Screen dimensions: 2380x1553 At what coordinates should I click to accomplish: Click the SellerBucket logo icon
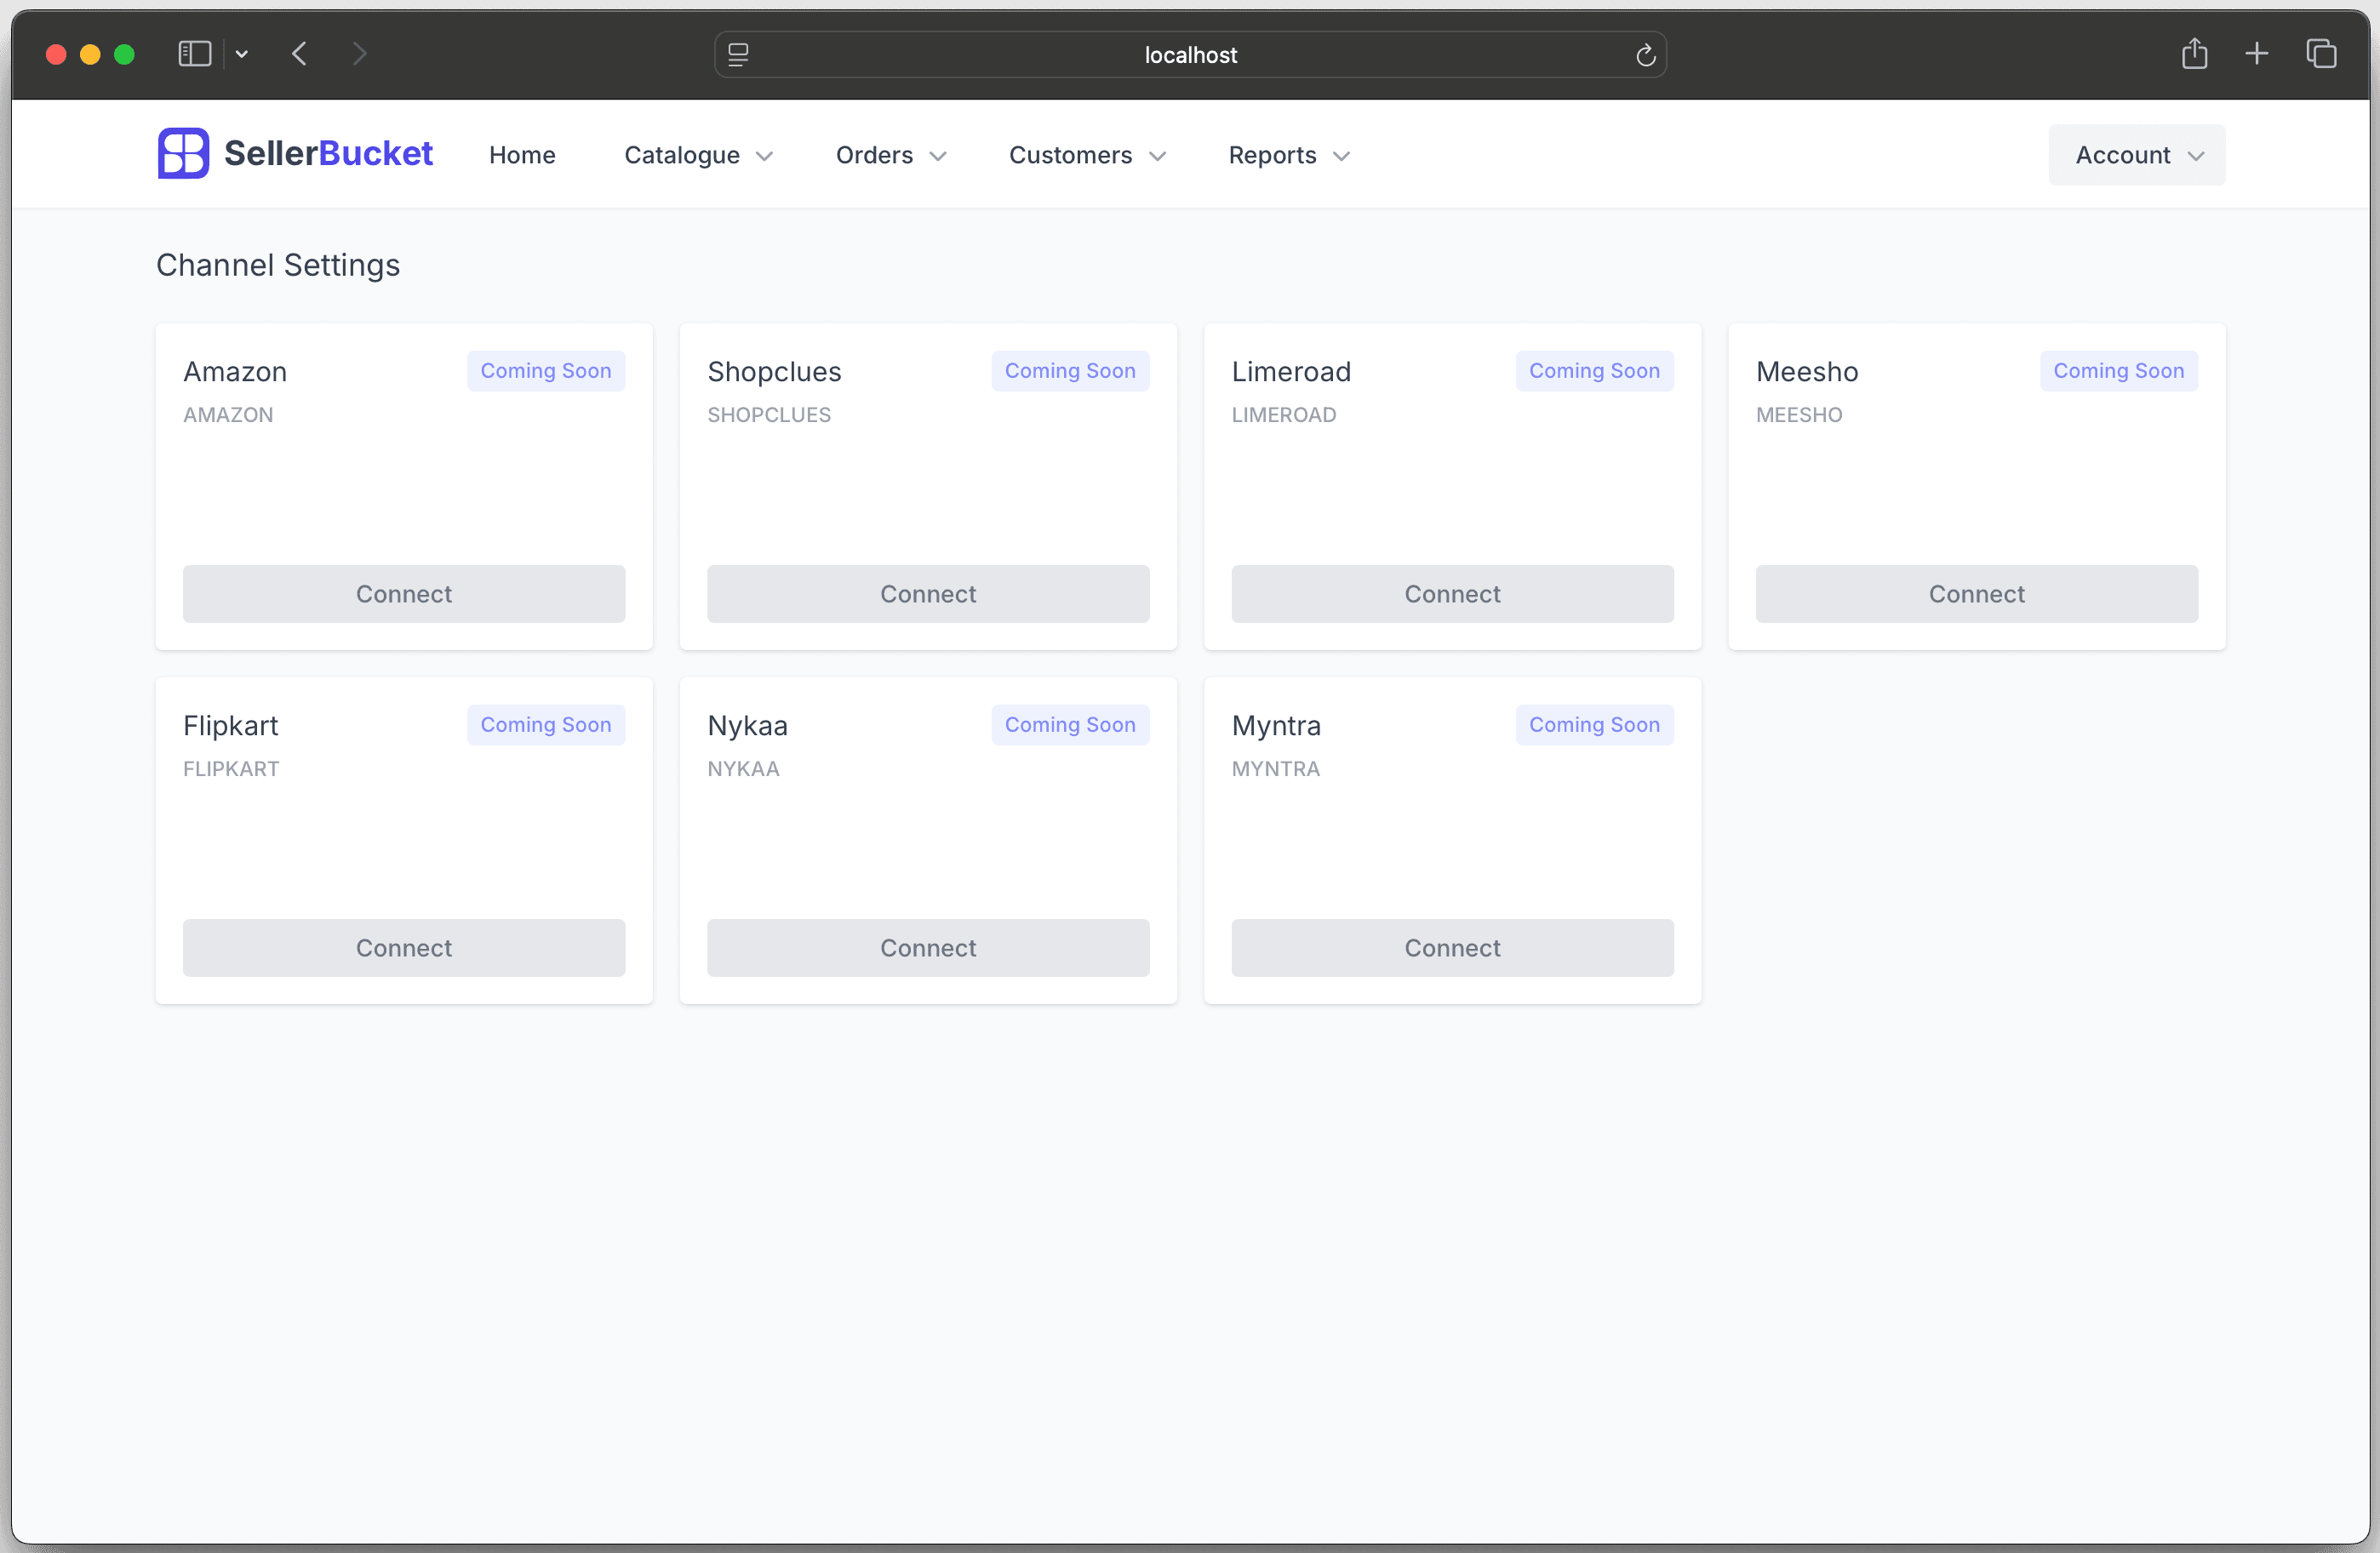coord(183,154)
